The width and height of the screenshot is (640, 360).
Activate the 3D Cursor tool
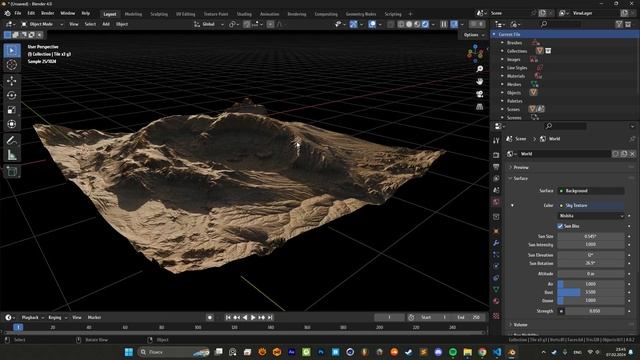coord(12,64)
